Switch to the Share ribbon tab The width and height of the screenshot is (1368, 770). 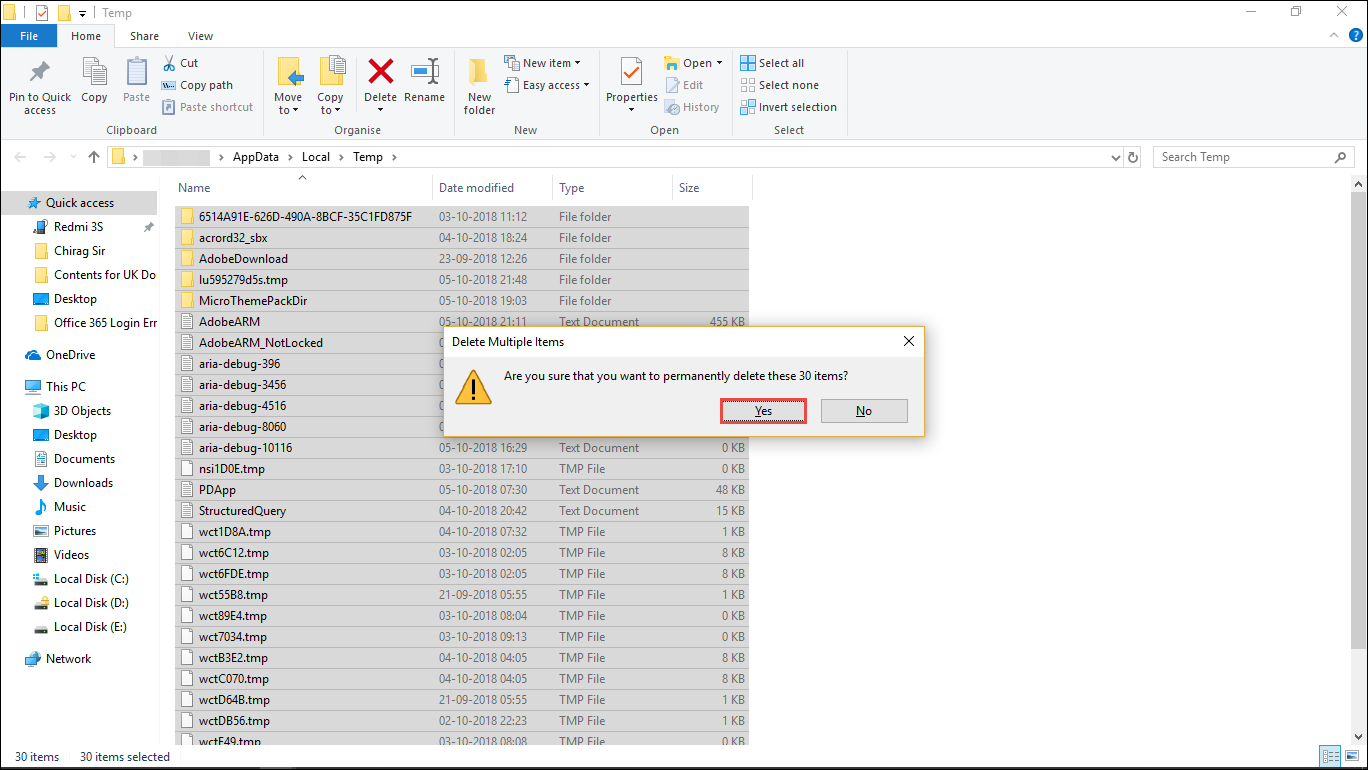[x=144, y=36]
